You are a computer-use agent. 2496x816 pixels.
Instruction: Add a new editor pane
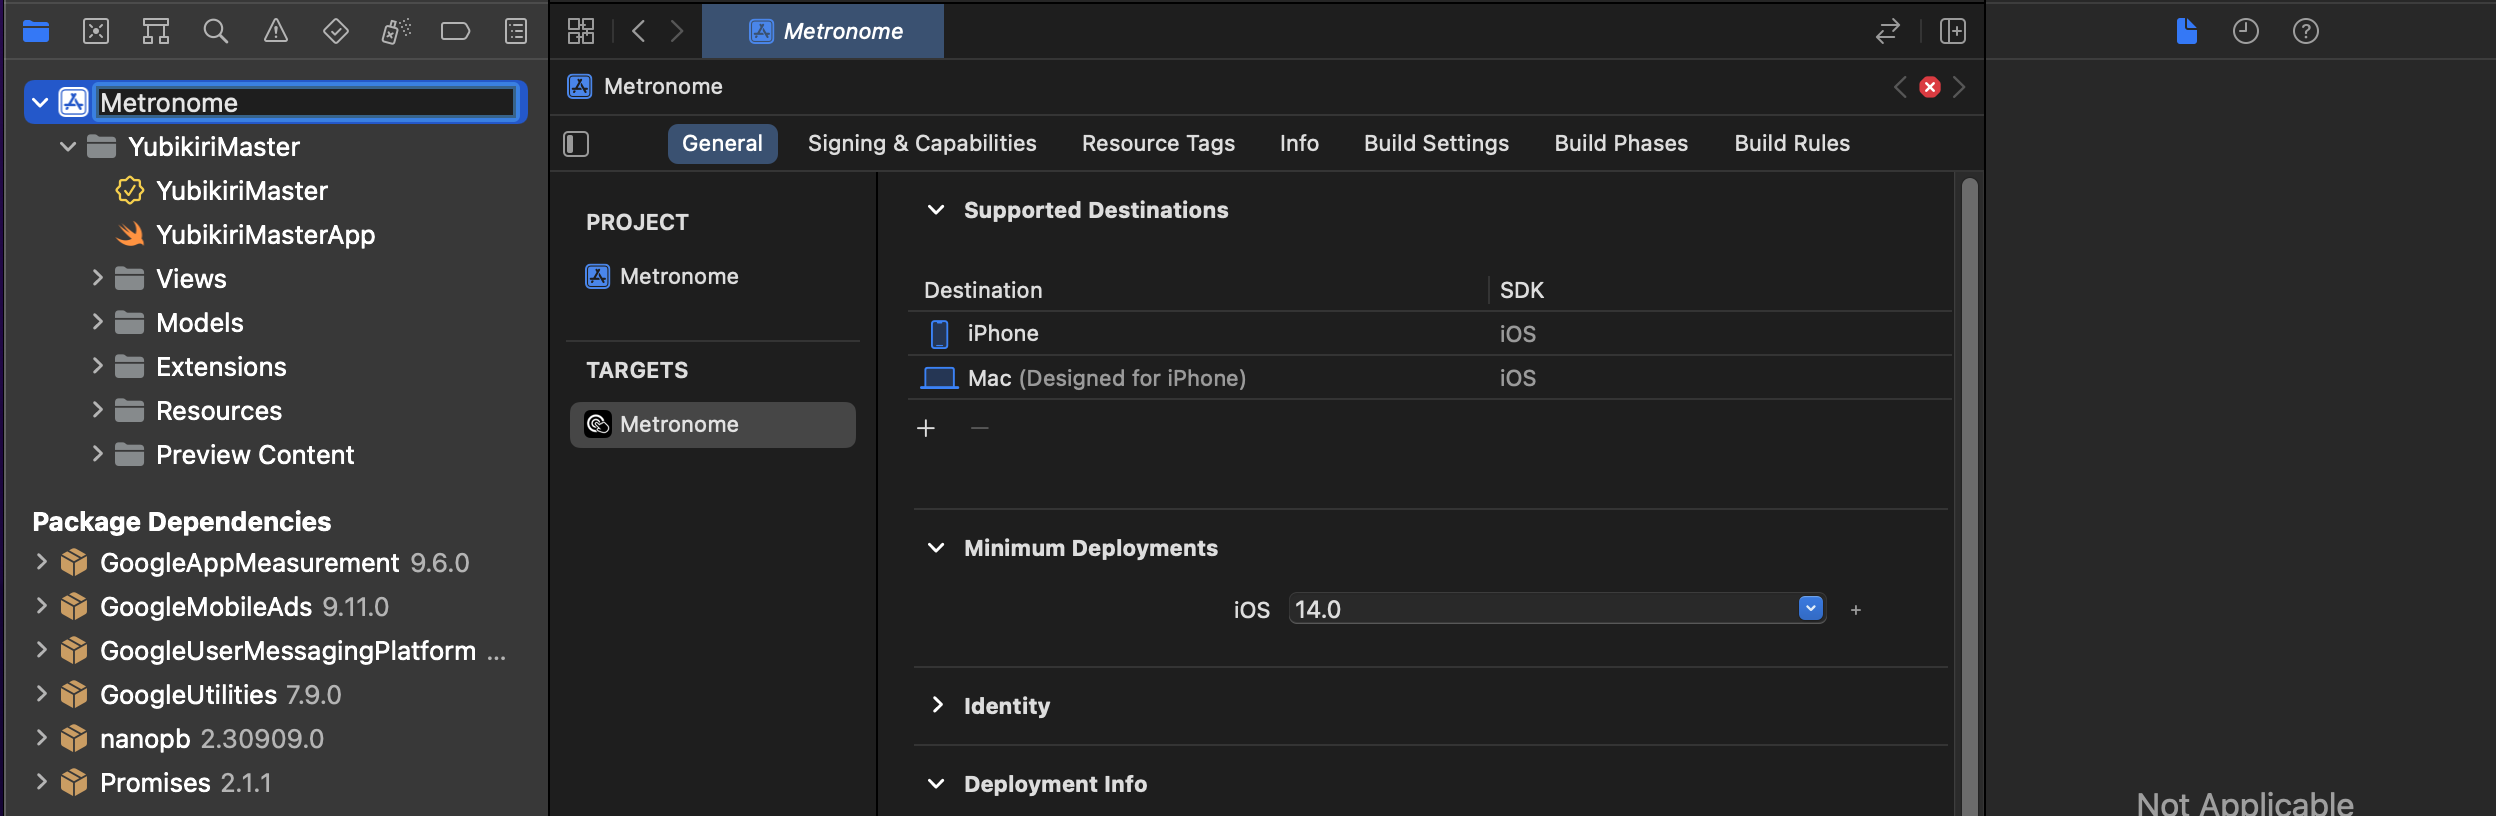(x=1953, y=31)
